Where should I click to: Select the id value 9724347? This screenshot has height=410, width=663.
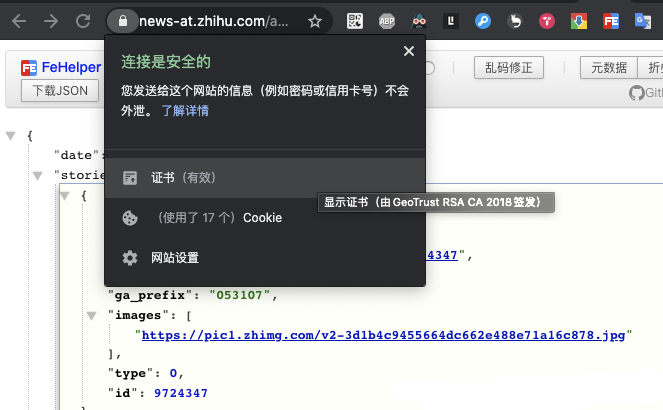pos(181,393)
